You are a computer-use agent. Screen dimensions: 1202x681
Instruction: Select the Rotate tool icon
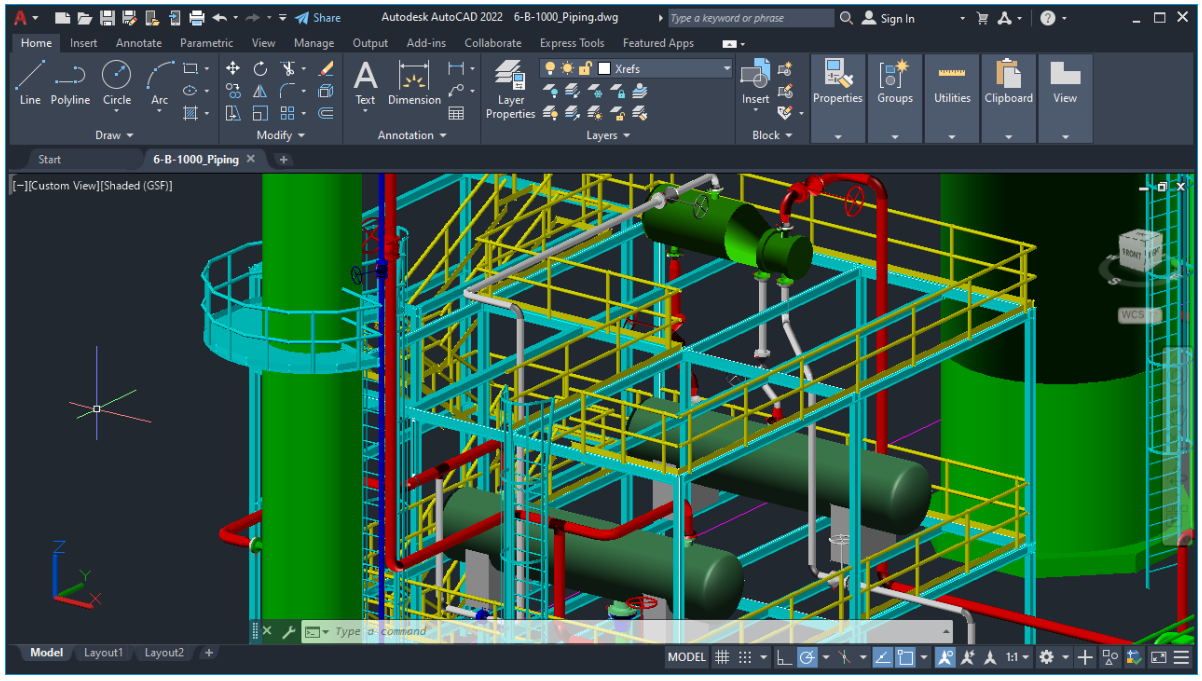click(x=260, y=69)
